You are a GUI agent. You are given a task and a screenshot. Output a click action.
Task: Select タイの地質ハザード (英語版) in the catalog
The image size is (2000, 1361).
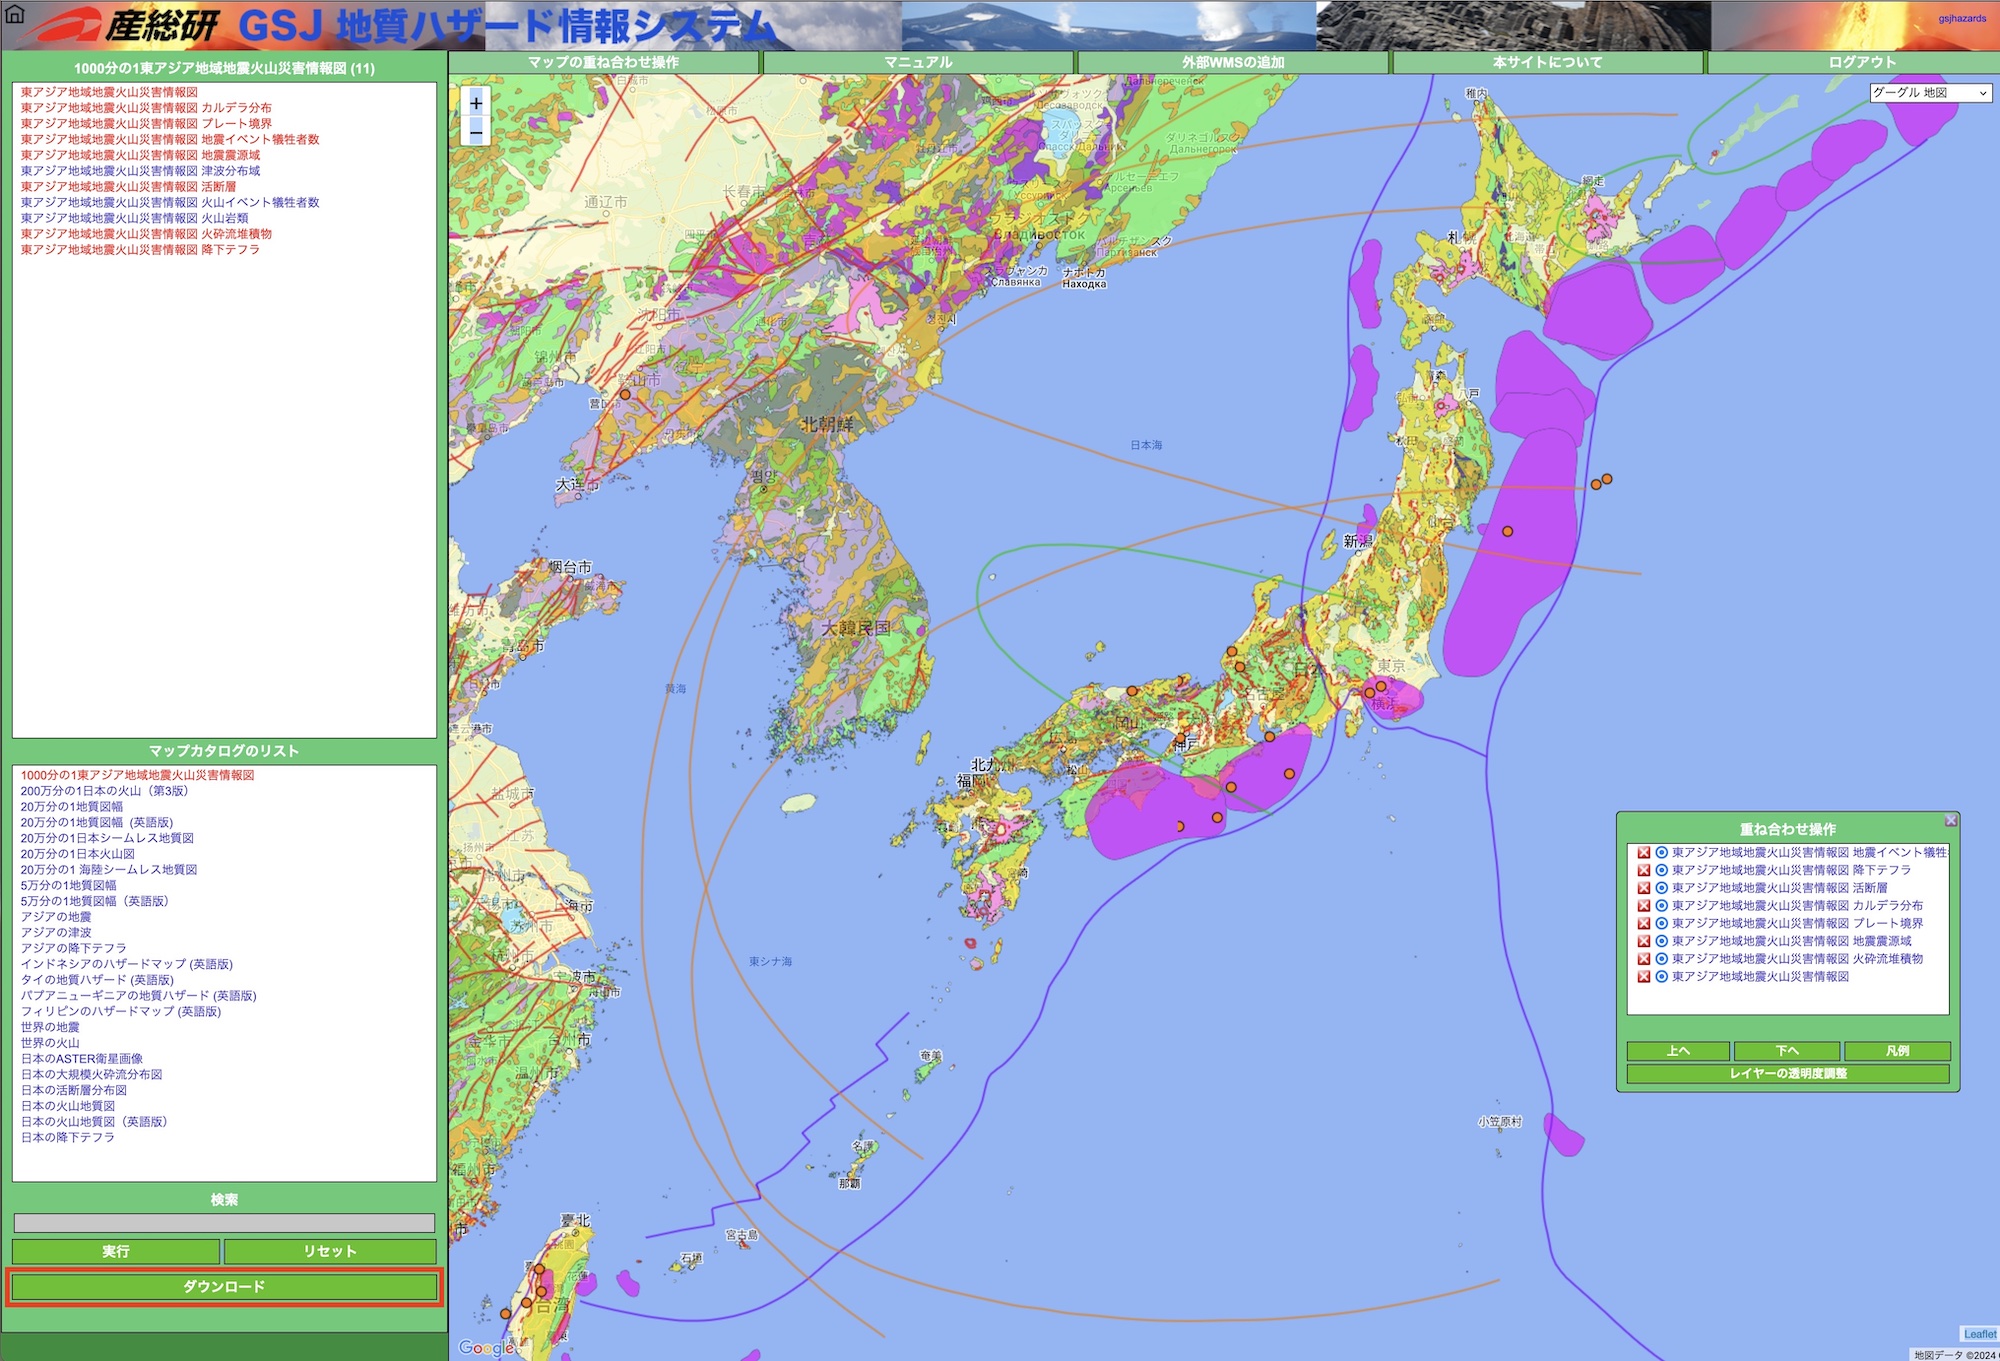click(97, 980)
